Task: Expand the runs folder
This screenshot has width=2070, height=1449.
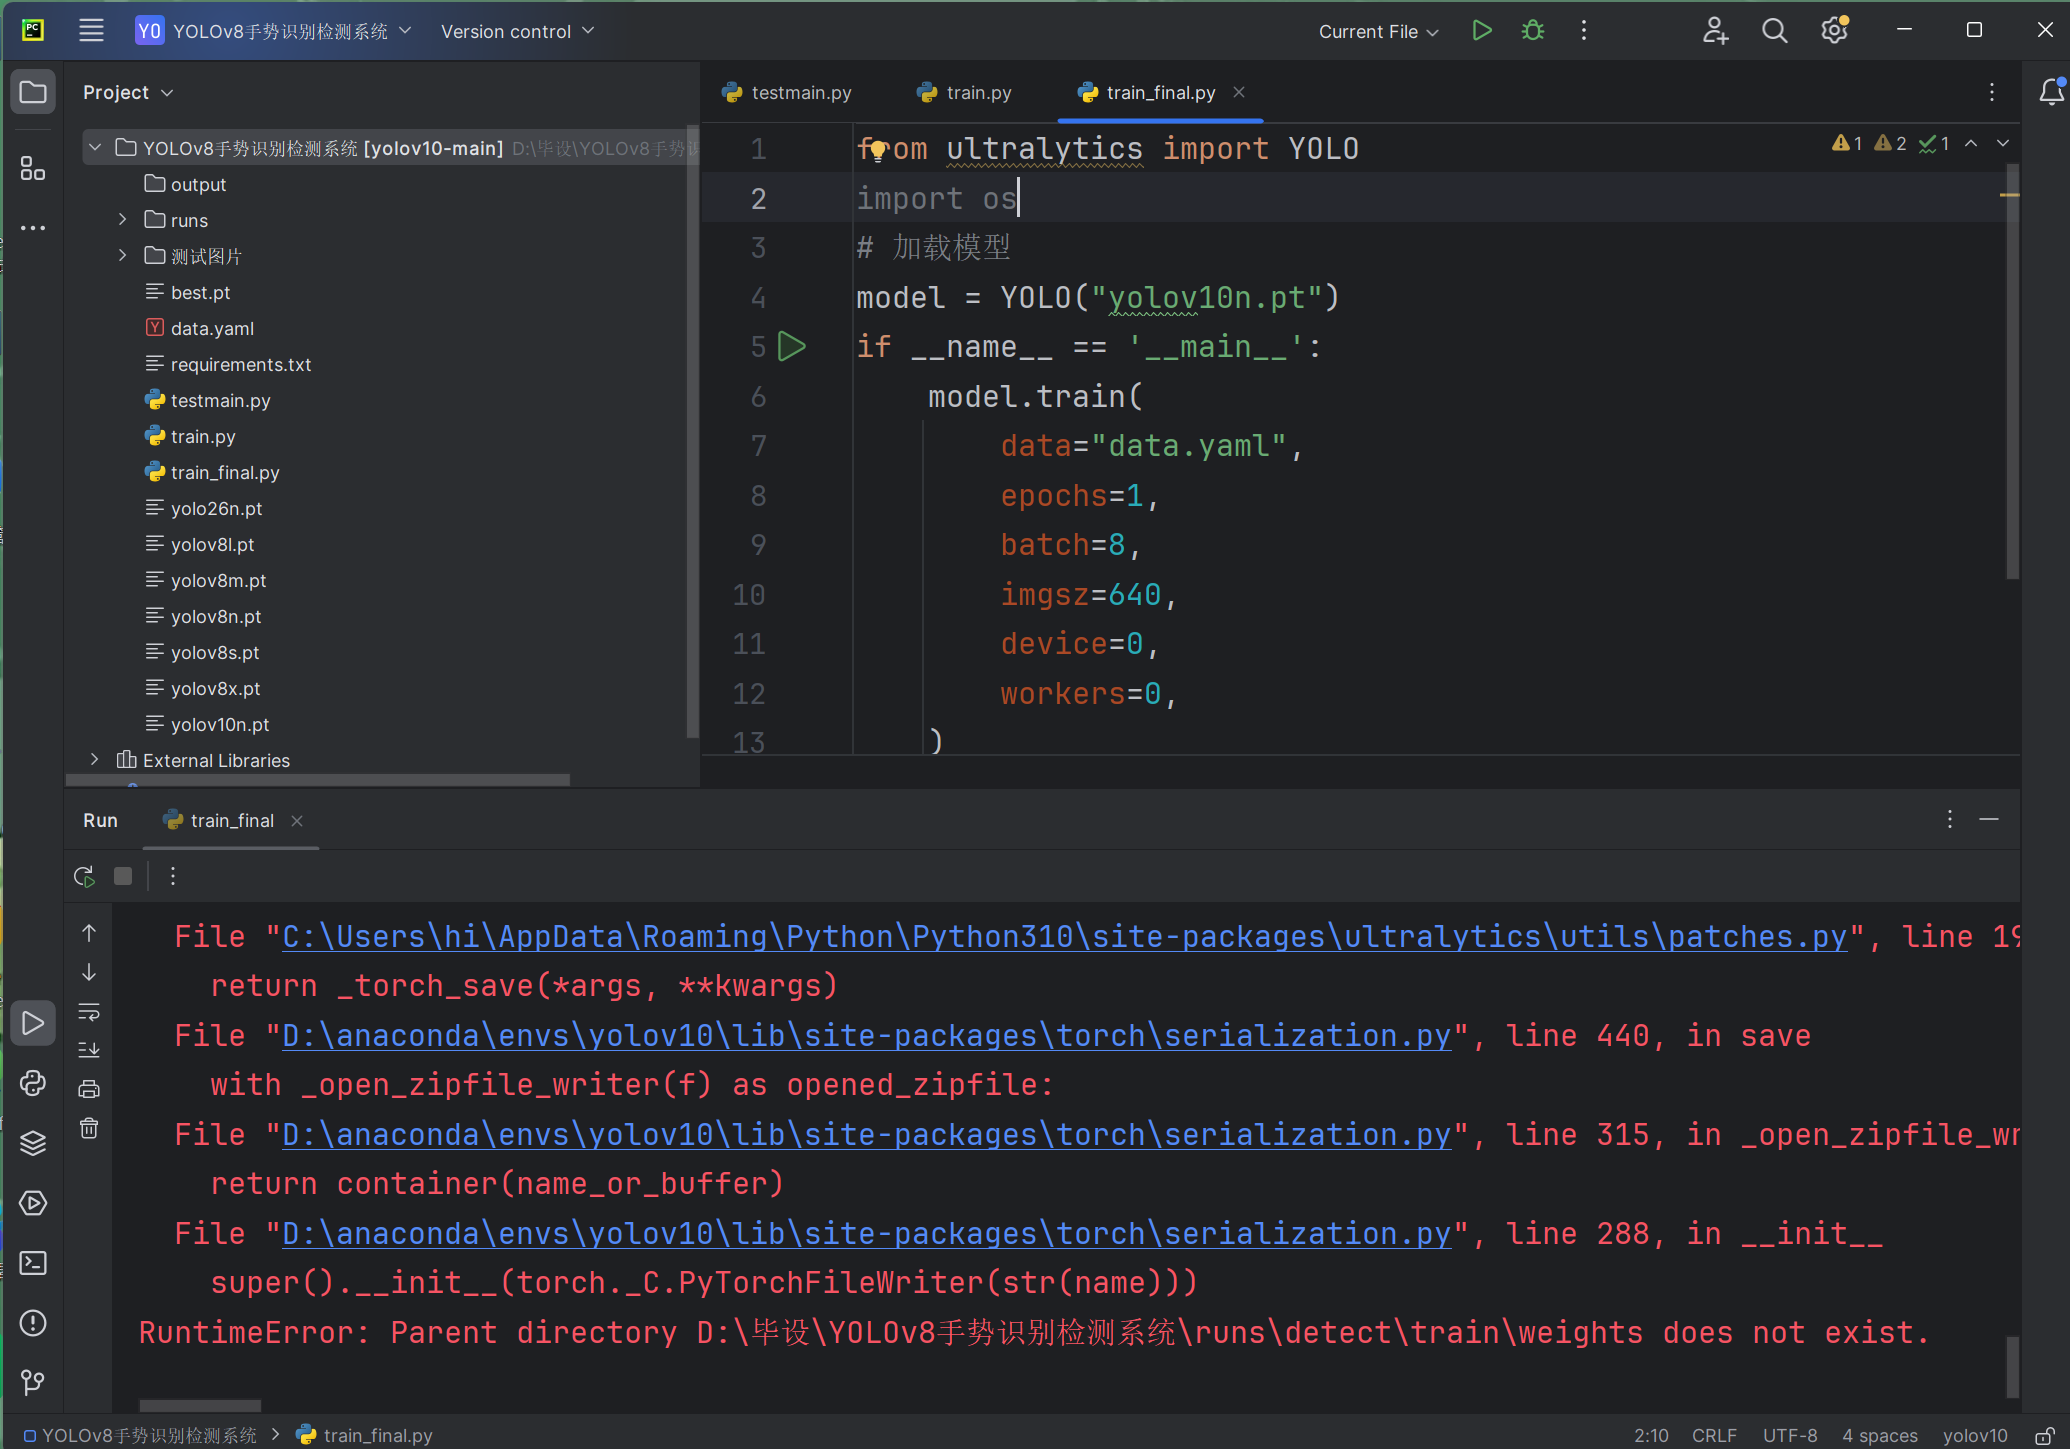Action: [123, 220]
